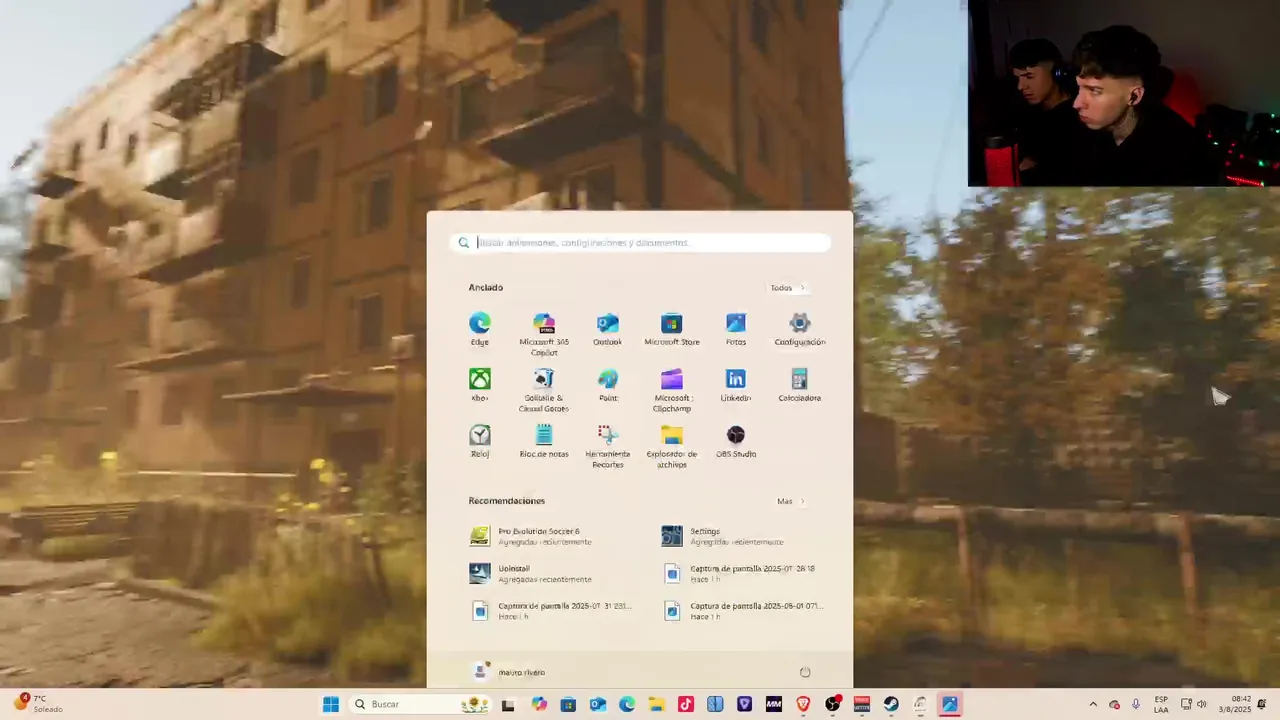This screenshot has width=1280, height=720.
Task: Open the Uninstall recommended item
Action: coord(548,573)
